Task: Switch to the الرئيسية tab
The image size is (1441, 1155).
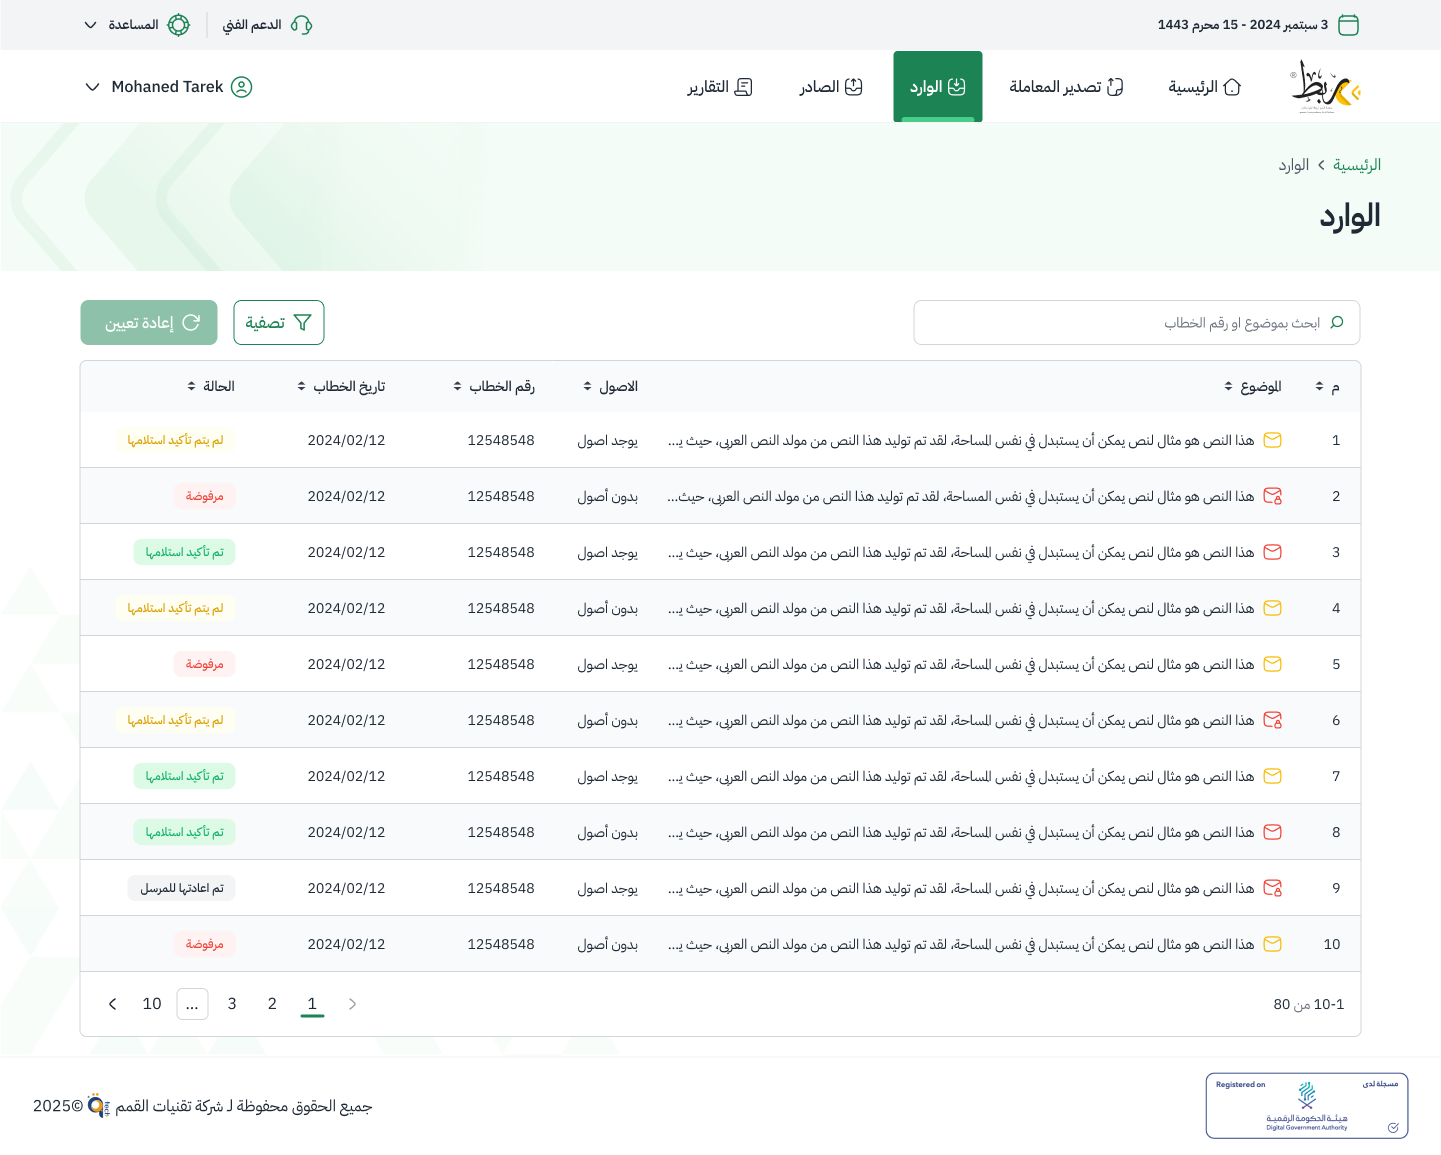Action: [x=1204, y=86]
